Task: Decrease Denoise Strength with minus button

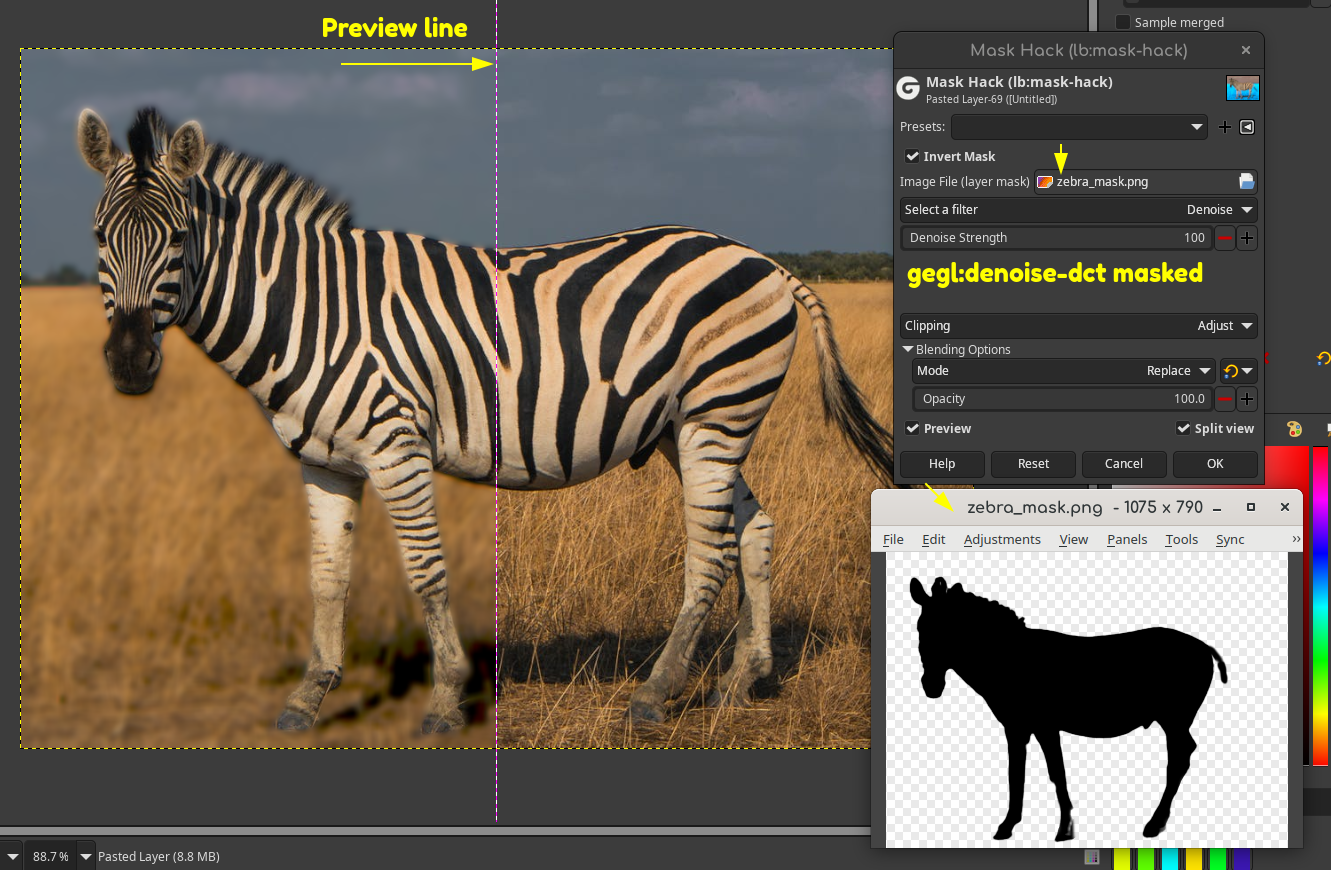Action: 1225,238
